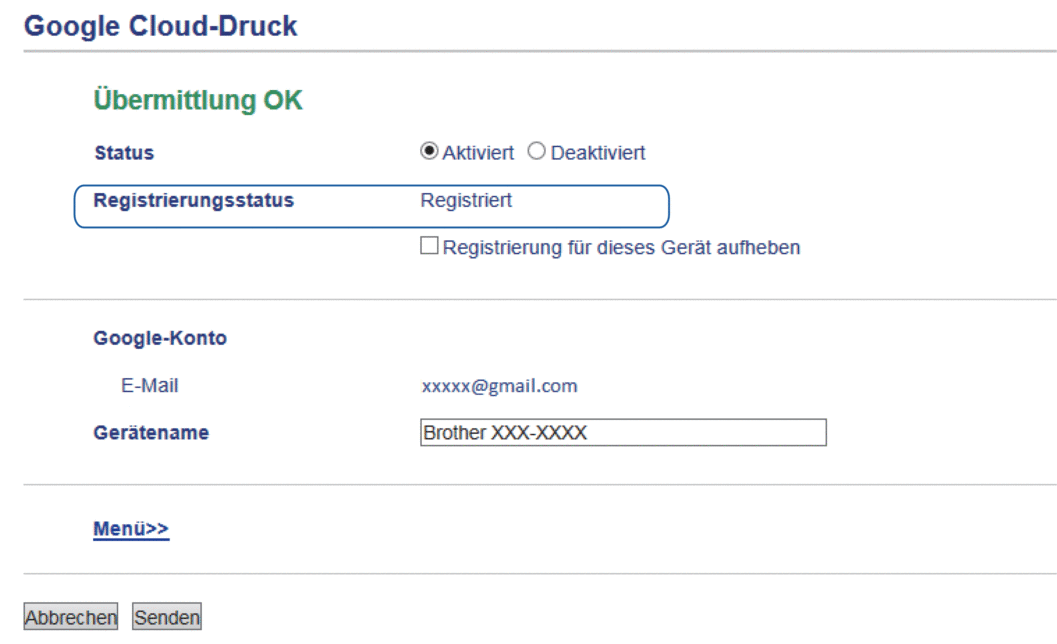The image size is (1057, 644).
Task: Check Registrierung für dieses Gerät aufheben
Action: [x=429, y=245]
